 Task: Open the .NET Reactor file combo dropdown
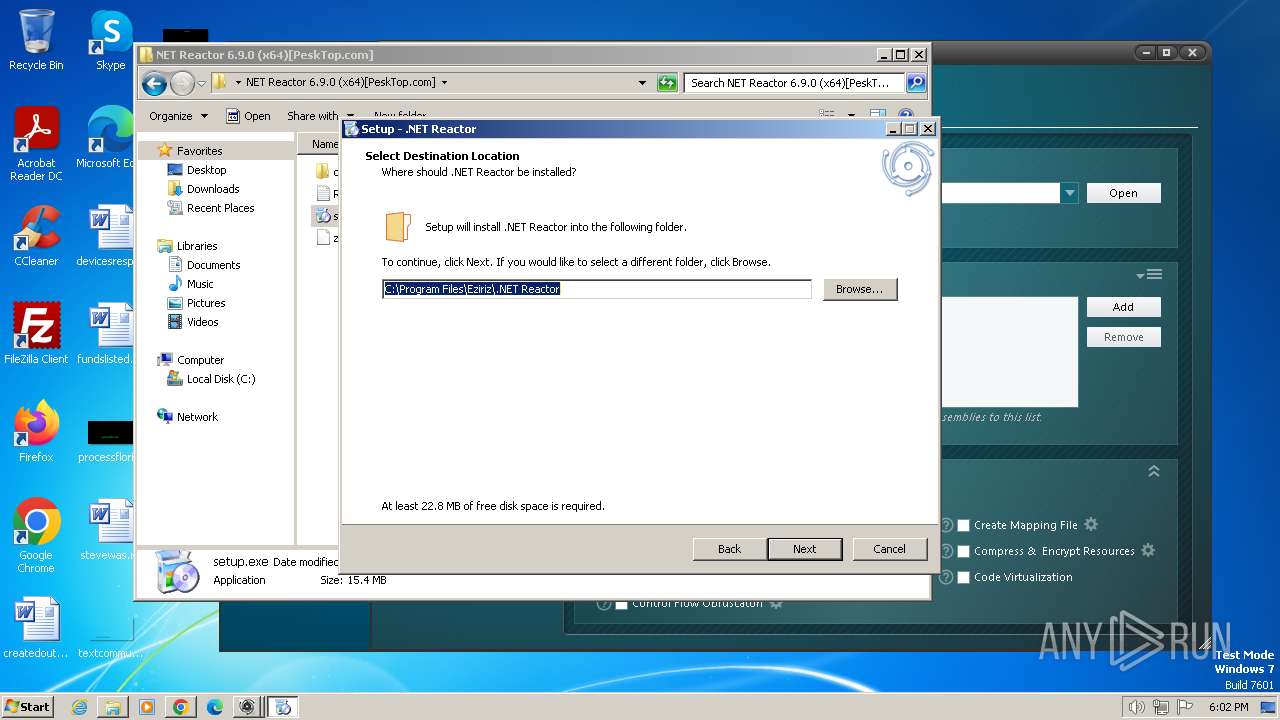[x=1069, y=193]
